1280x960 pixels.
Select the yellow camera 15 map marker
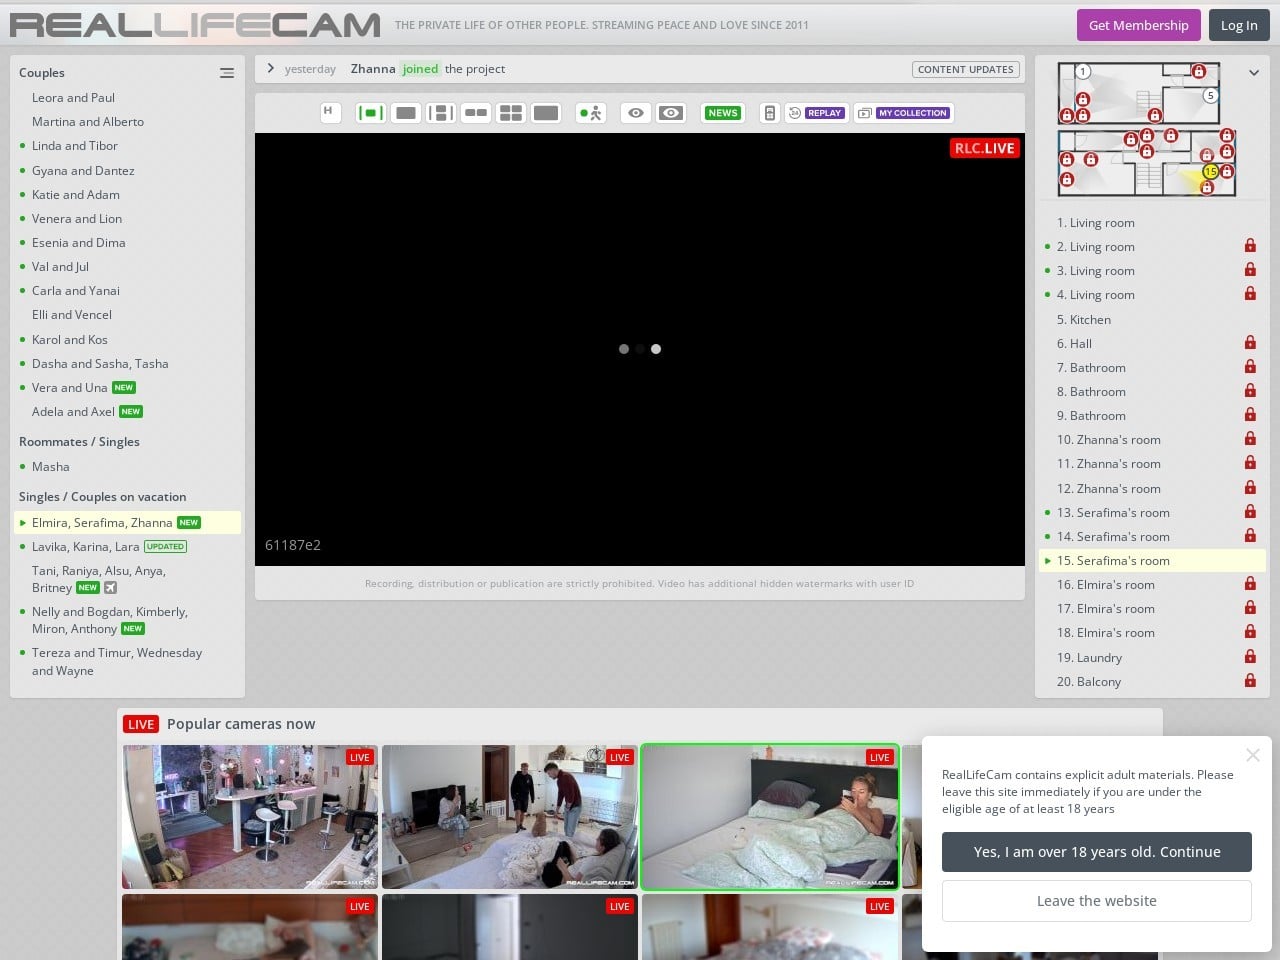tap(1210, 172)
